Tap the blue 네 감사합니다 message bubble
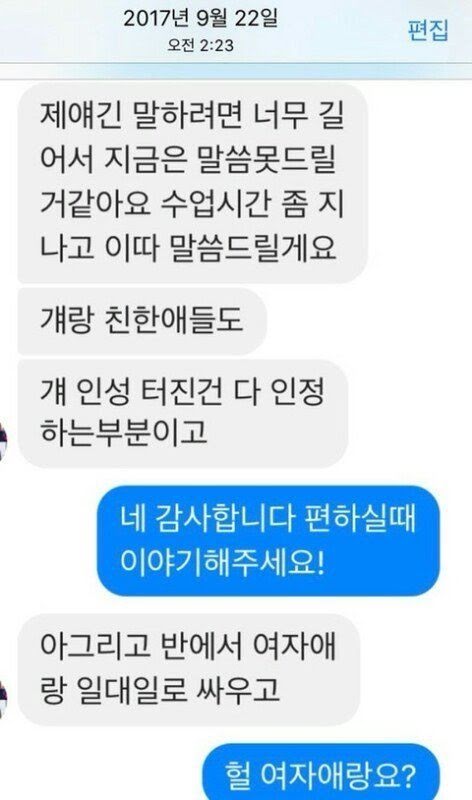This screenshot has width=472, height=800. click(x=268, y=541)
